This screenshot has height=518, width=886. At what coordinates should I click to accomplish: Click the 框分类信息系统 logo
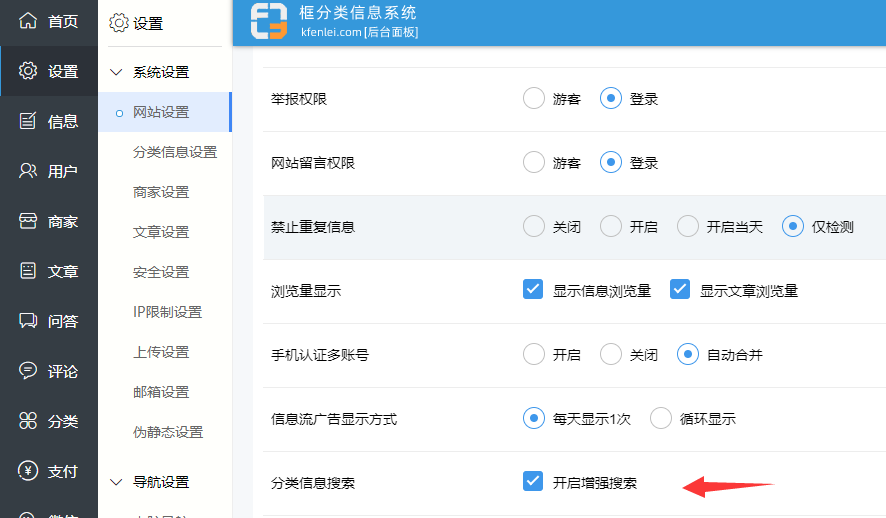[x=269, y=21]
